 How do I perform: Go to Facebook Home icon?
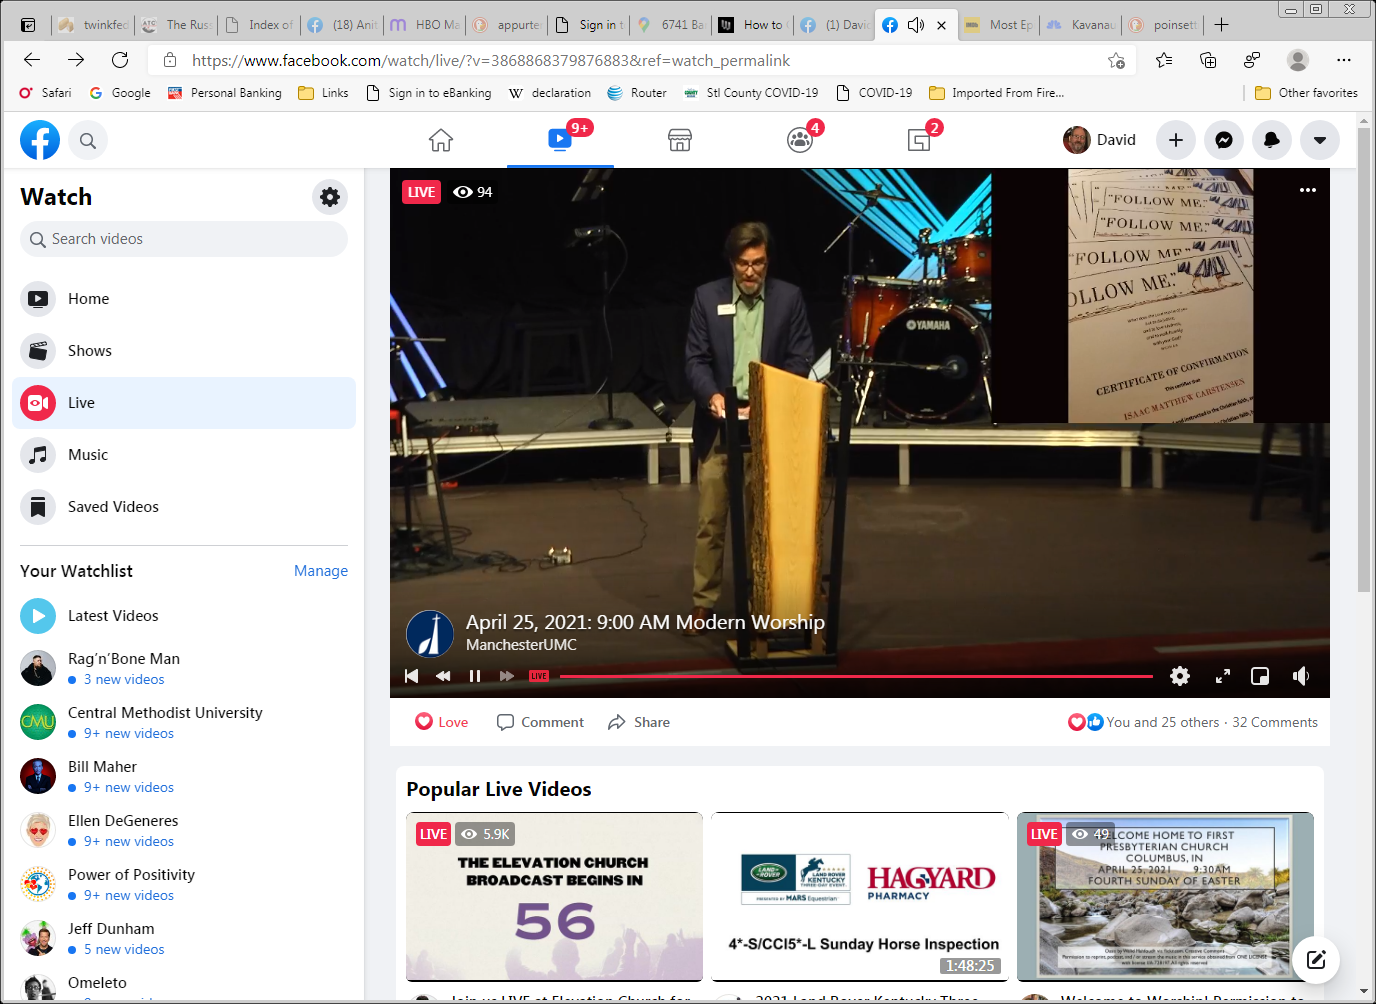[x=441, y=140]
